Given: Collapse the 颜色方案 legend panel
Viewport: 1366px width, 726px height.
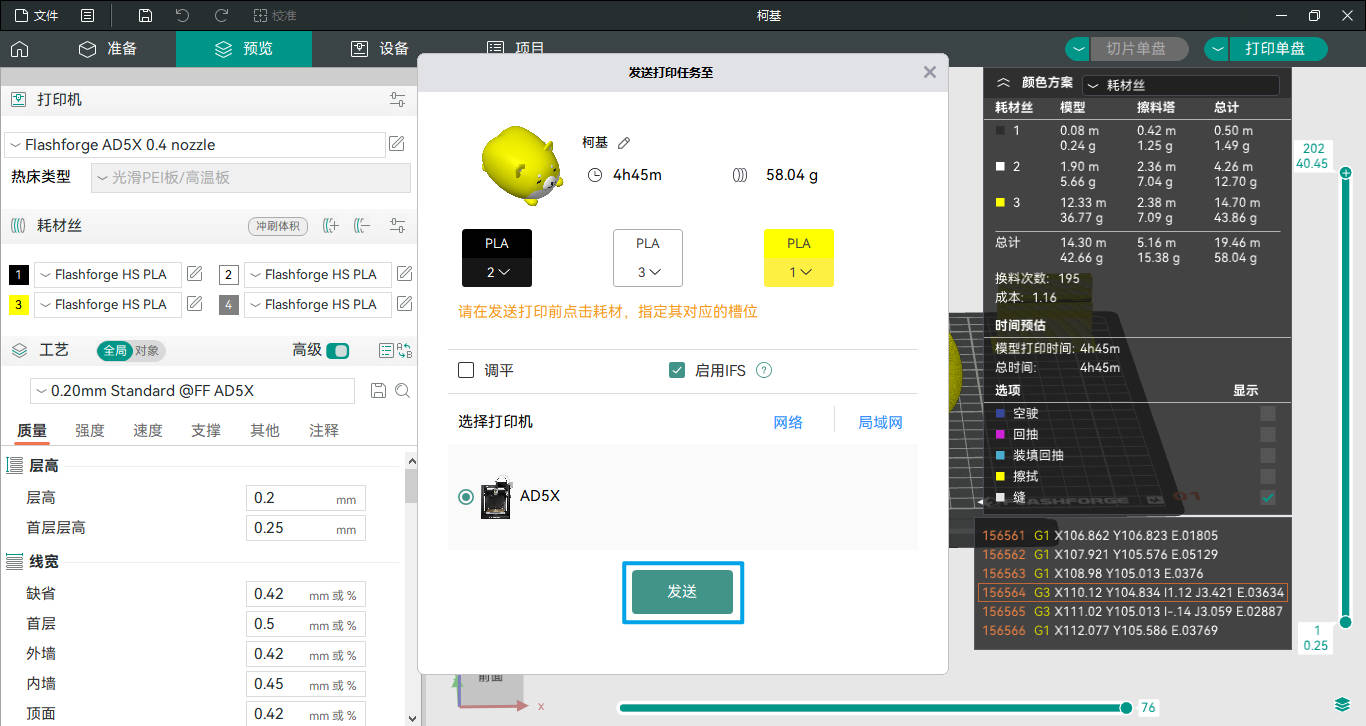Looking at the screenshot, I should (1003, 84).
